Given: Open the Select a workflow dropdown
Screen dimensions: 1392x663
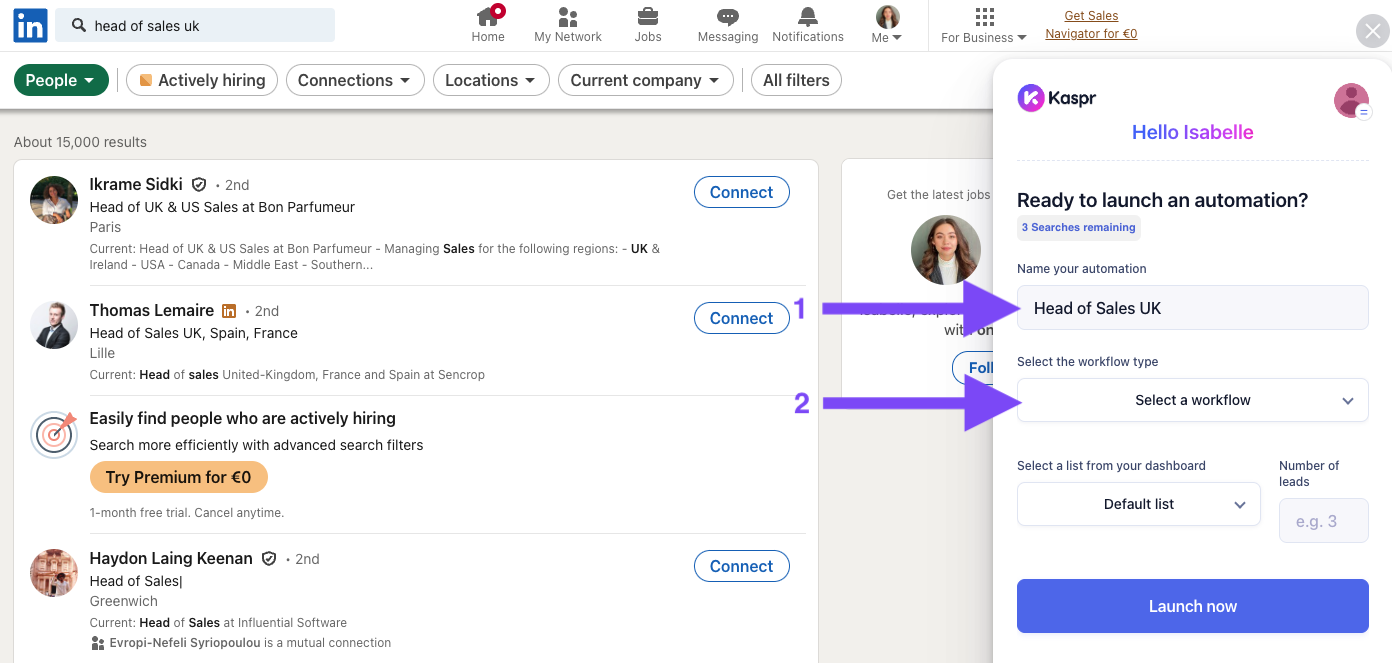Looking at the screenshot, I should coord(1193,400).
